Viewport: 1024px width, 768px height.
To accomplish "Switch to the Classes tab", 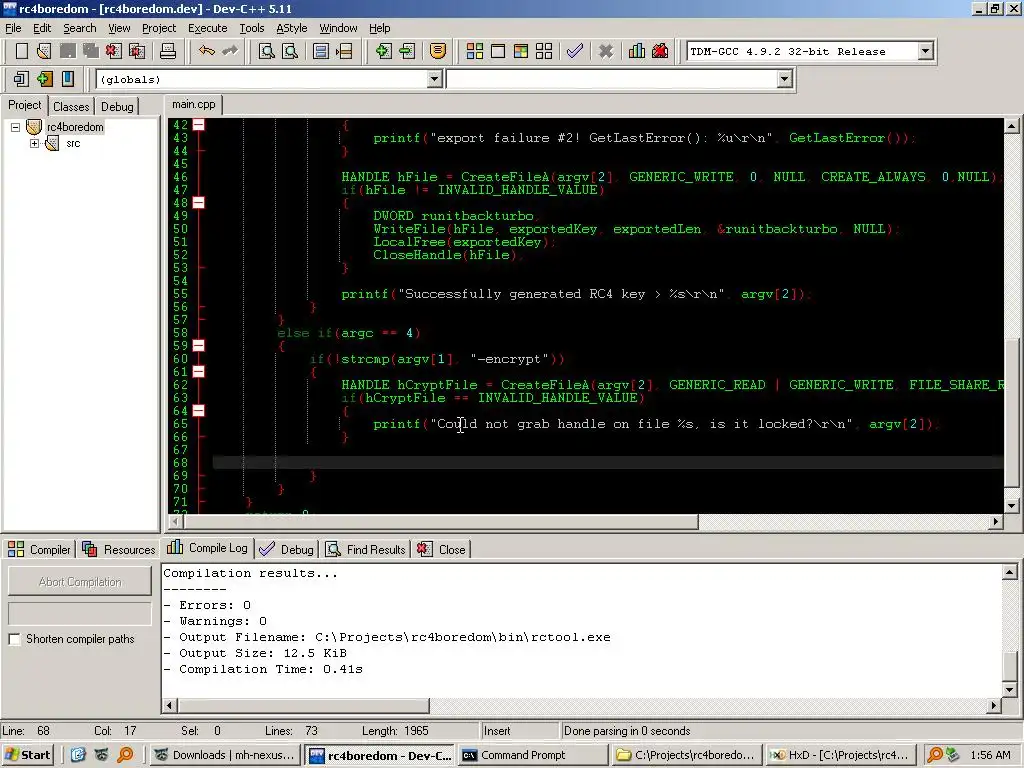I will [71, 106].
